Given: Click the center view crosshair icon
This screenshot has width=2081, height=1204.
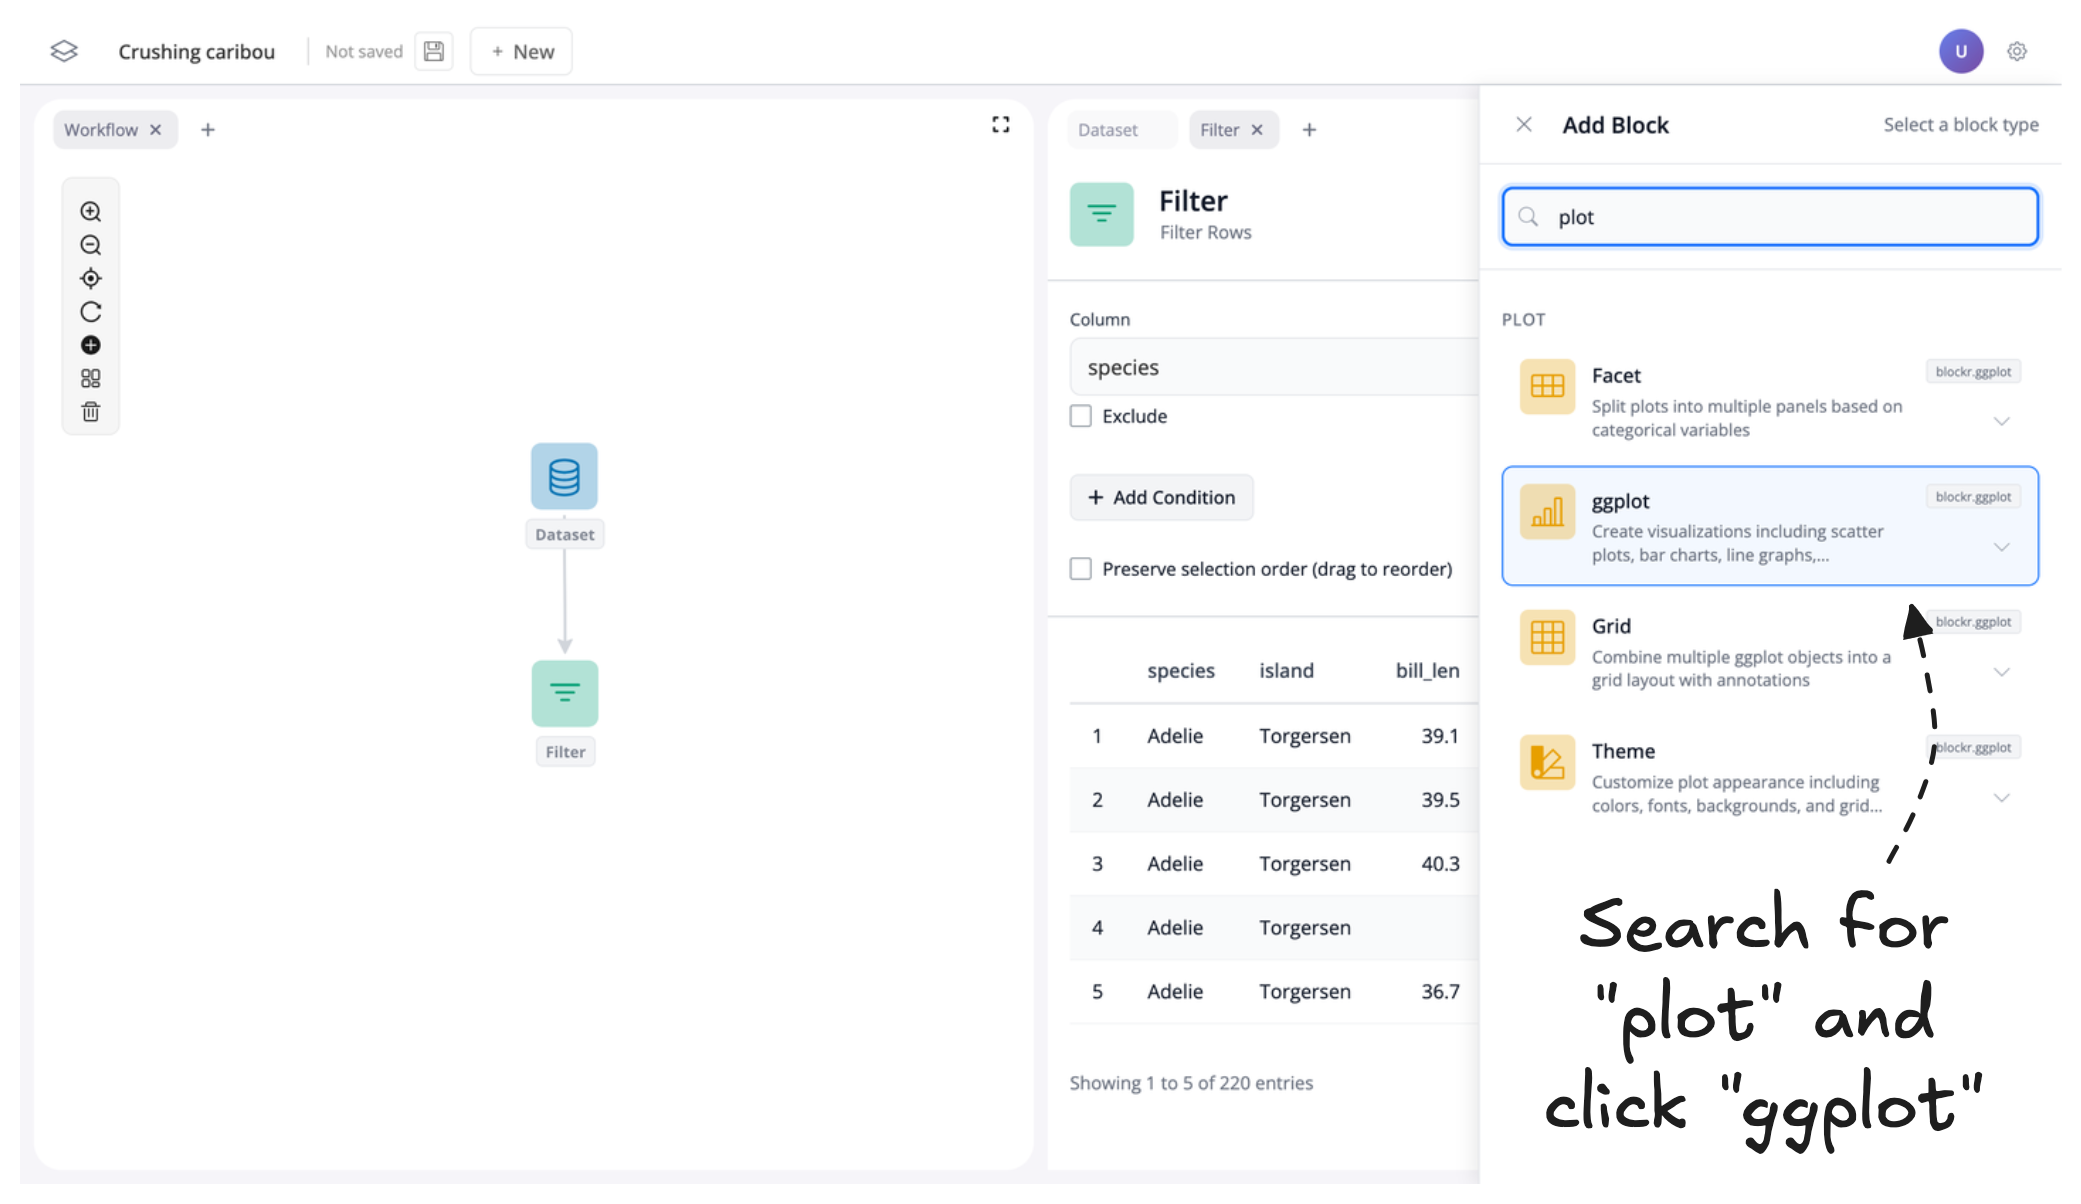Looking at the screenshot, I should pos(90,279).
